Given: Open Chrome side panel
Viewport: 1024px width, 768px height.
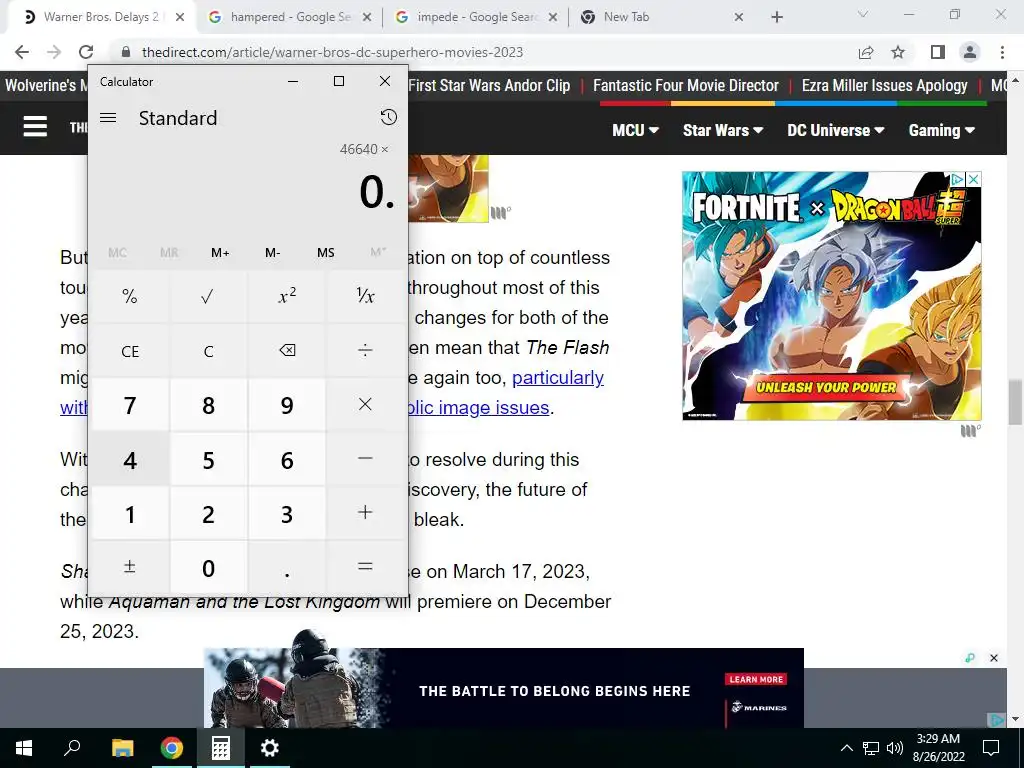Looking at the screenshot, I should [937, 52].
